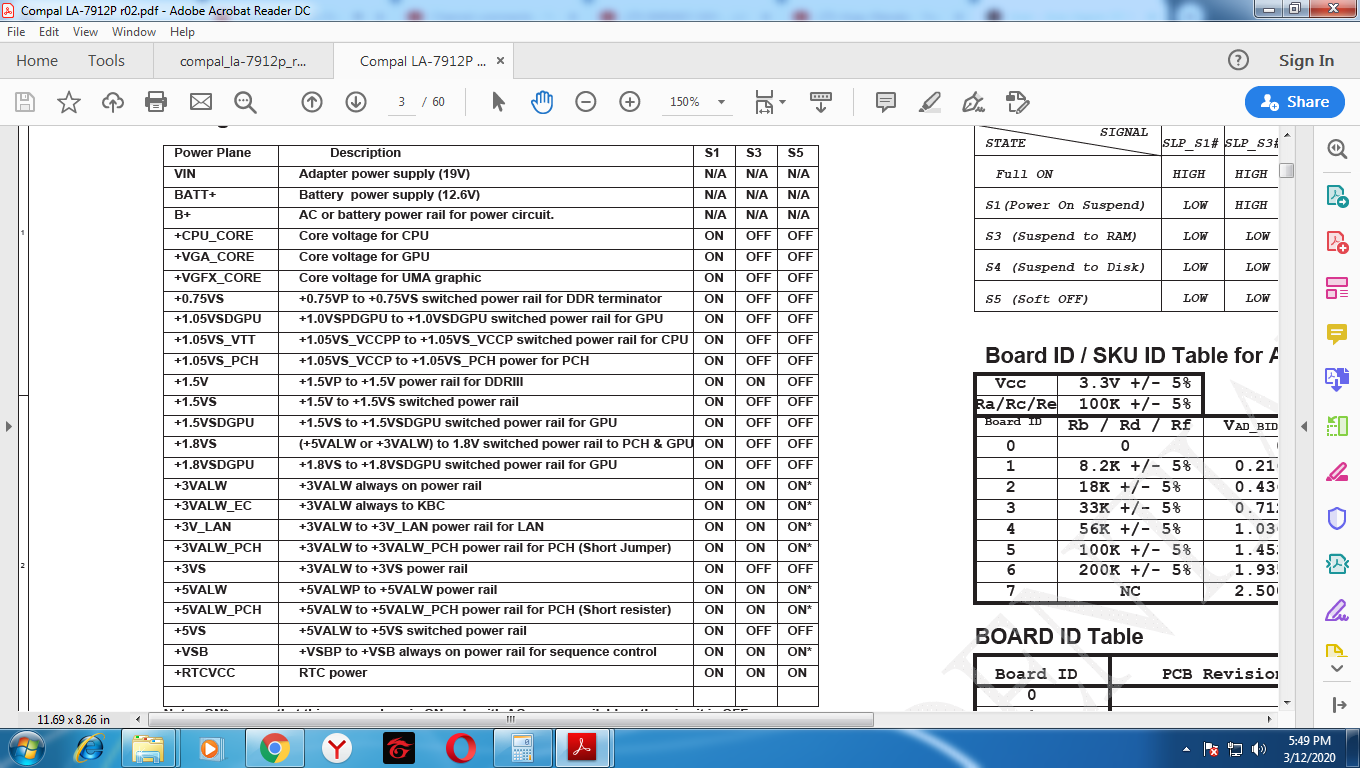Open the Help question mark icon
Viewport: 1360px width, 768px height.
click(1238, 60)
